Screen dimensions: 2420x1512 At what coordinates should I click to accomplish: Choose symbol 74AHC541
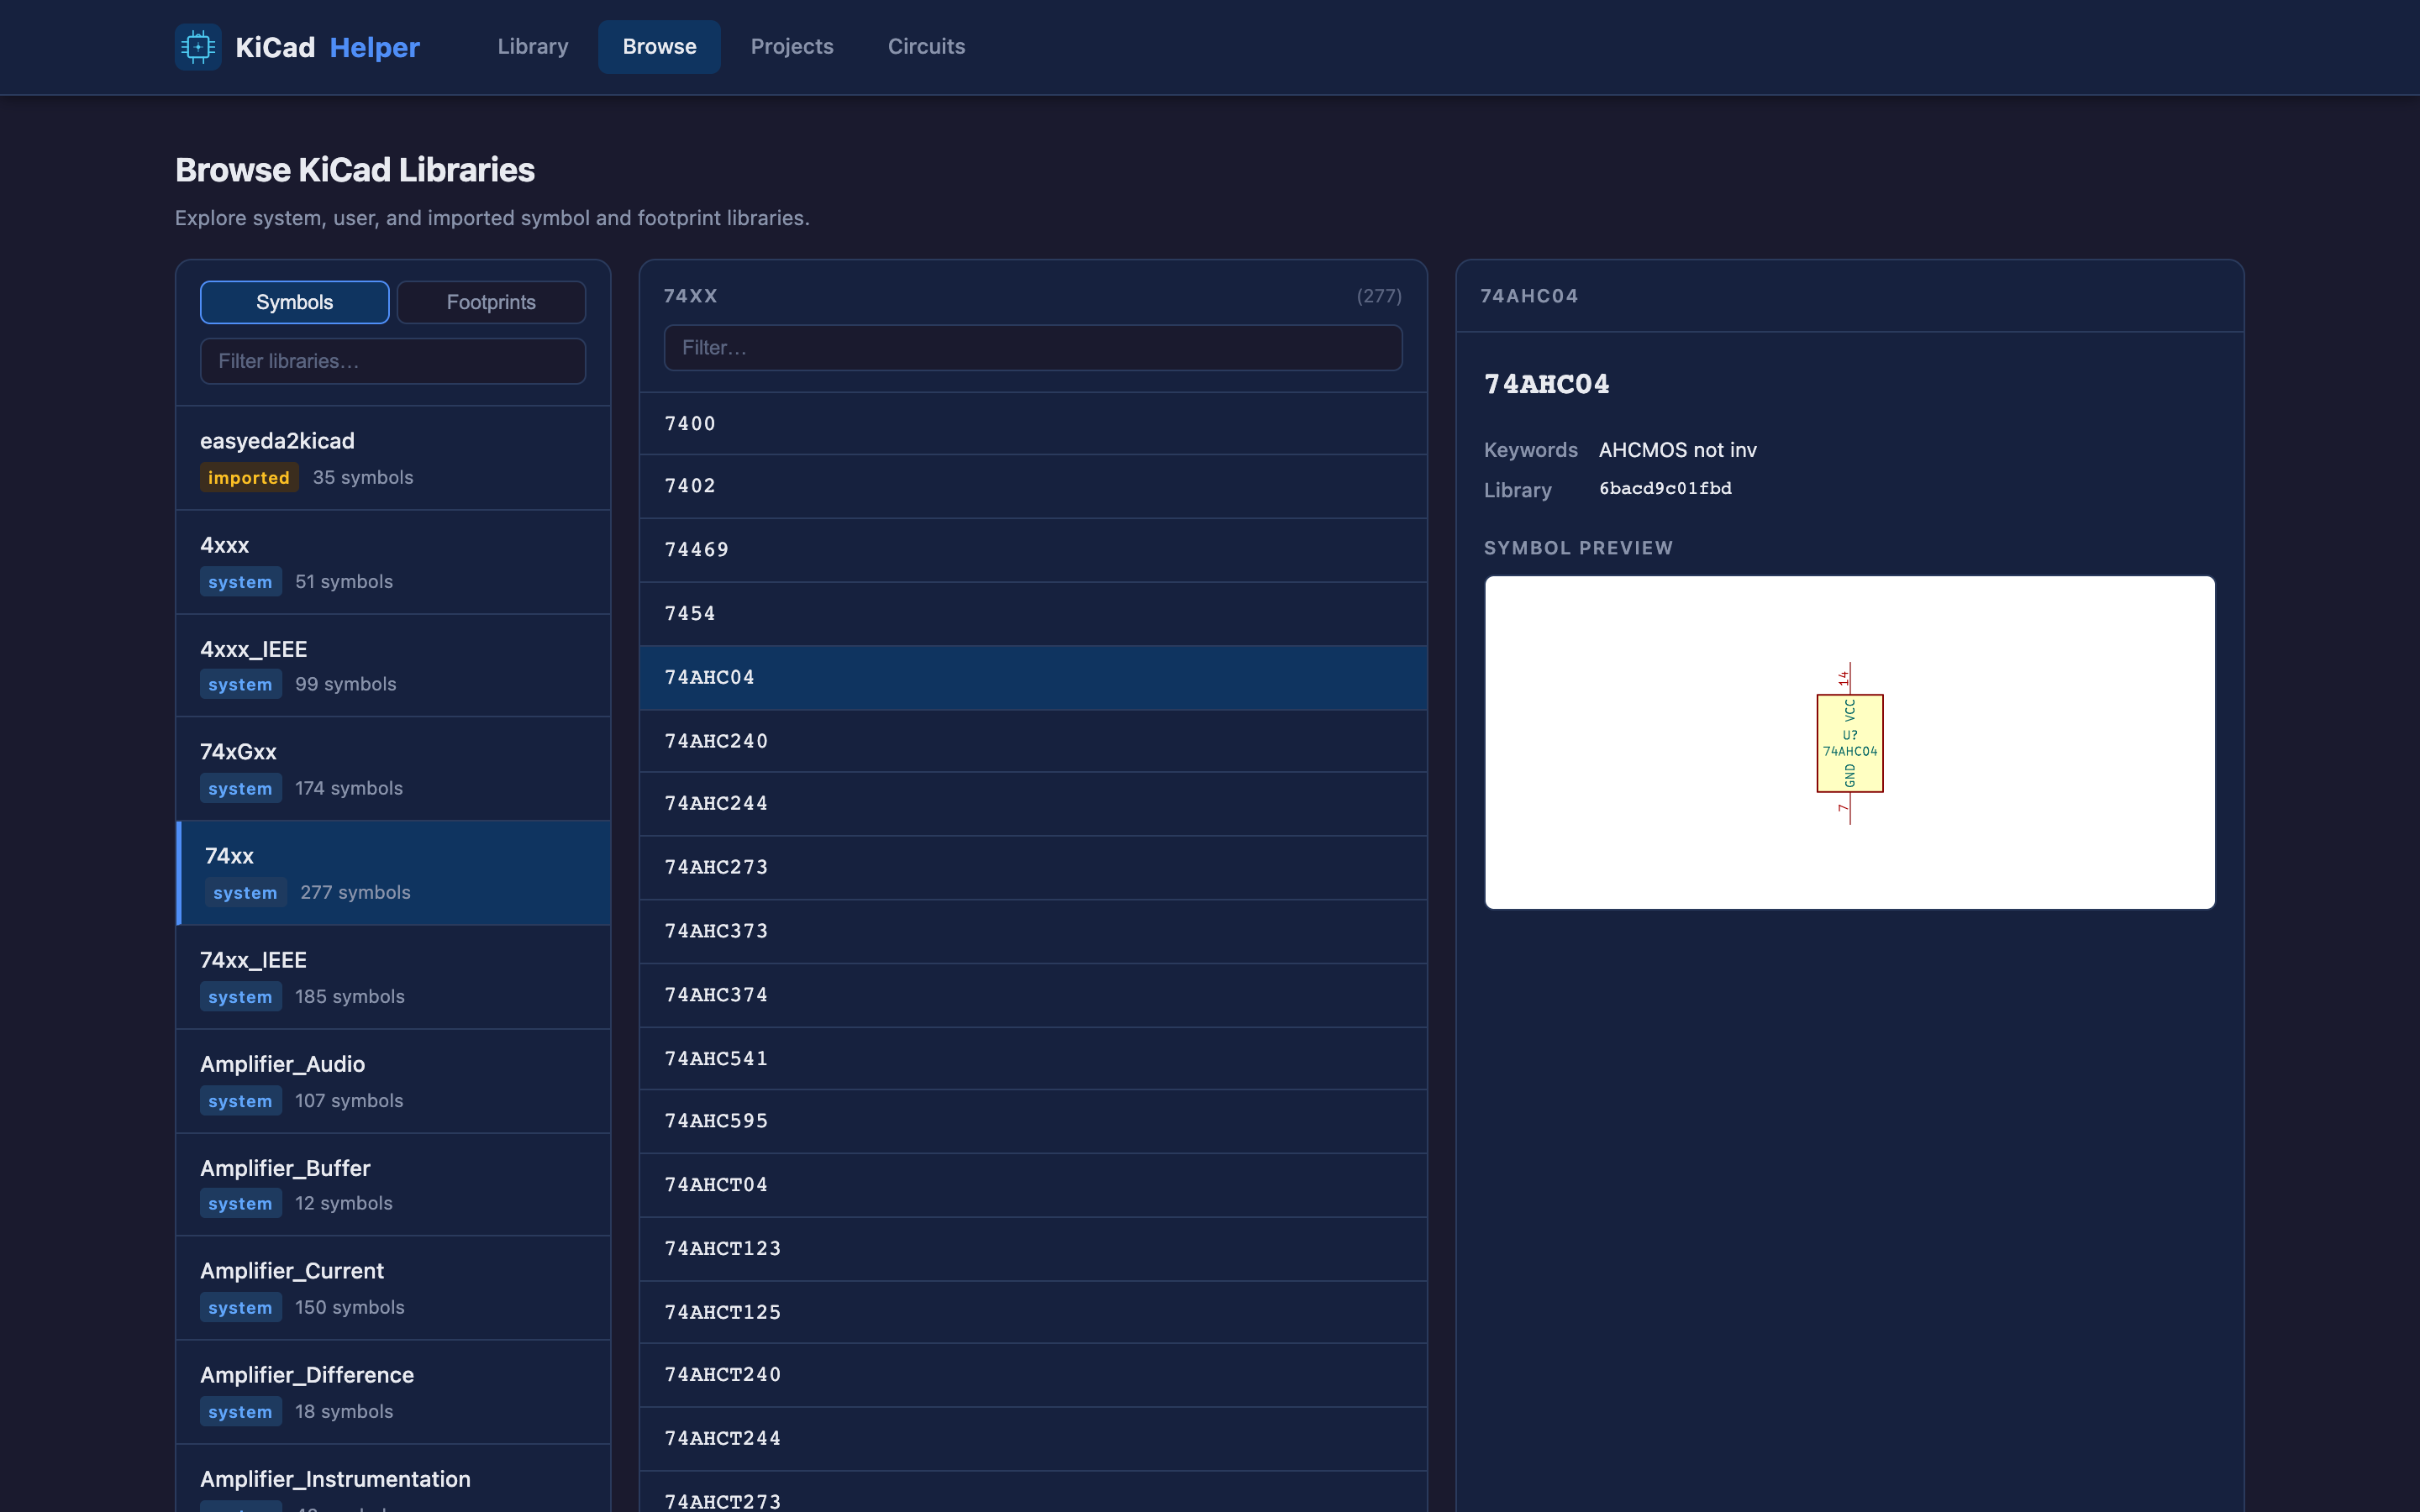[1033, 1059]
